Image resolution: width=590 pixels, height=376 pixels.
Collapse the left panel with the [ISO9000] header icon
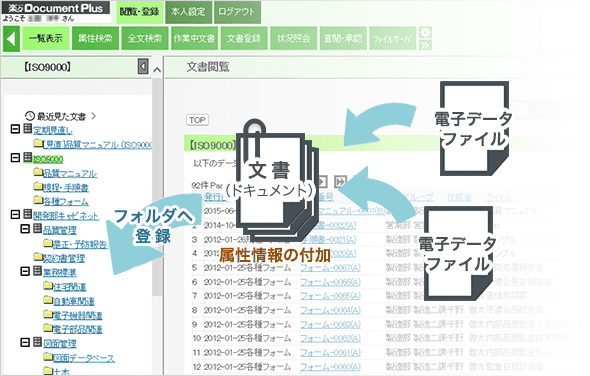[143, 67]
